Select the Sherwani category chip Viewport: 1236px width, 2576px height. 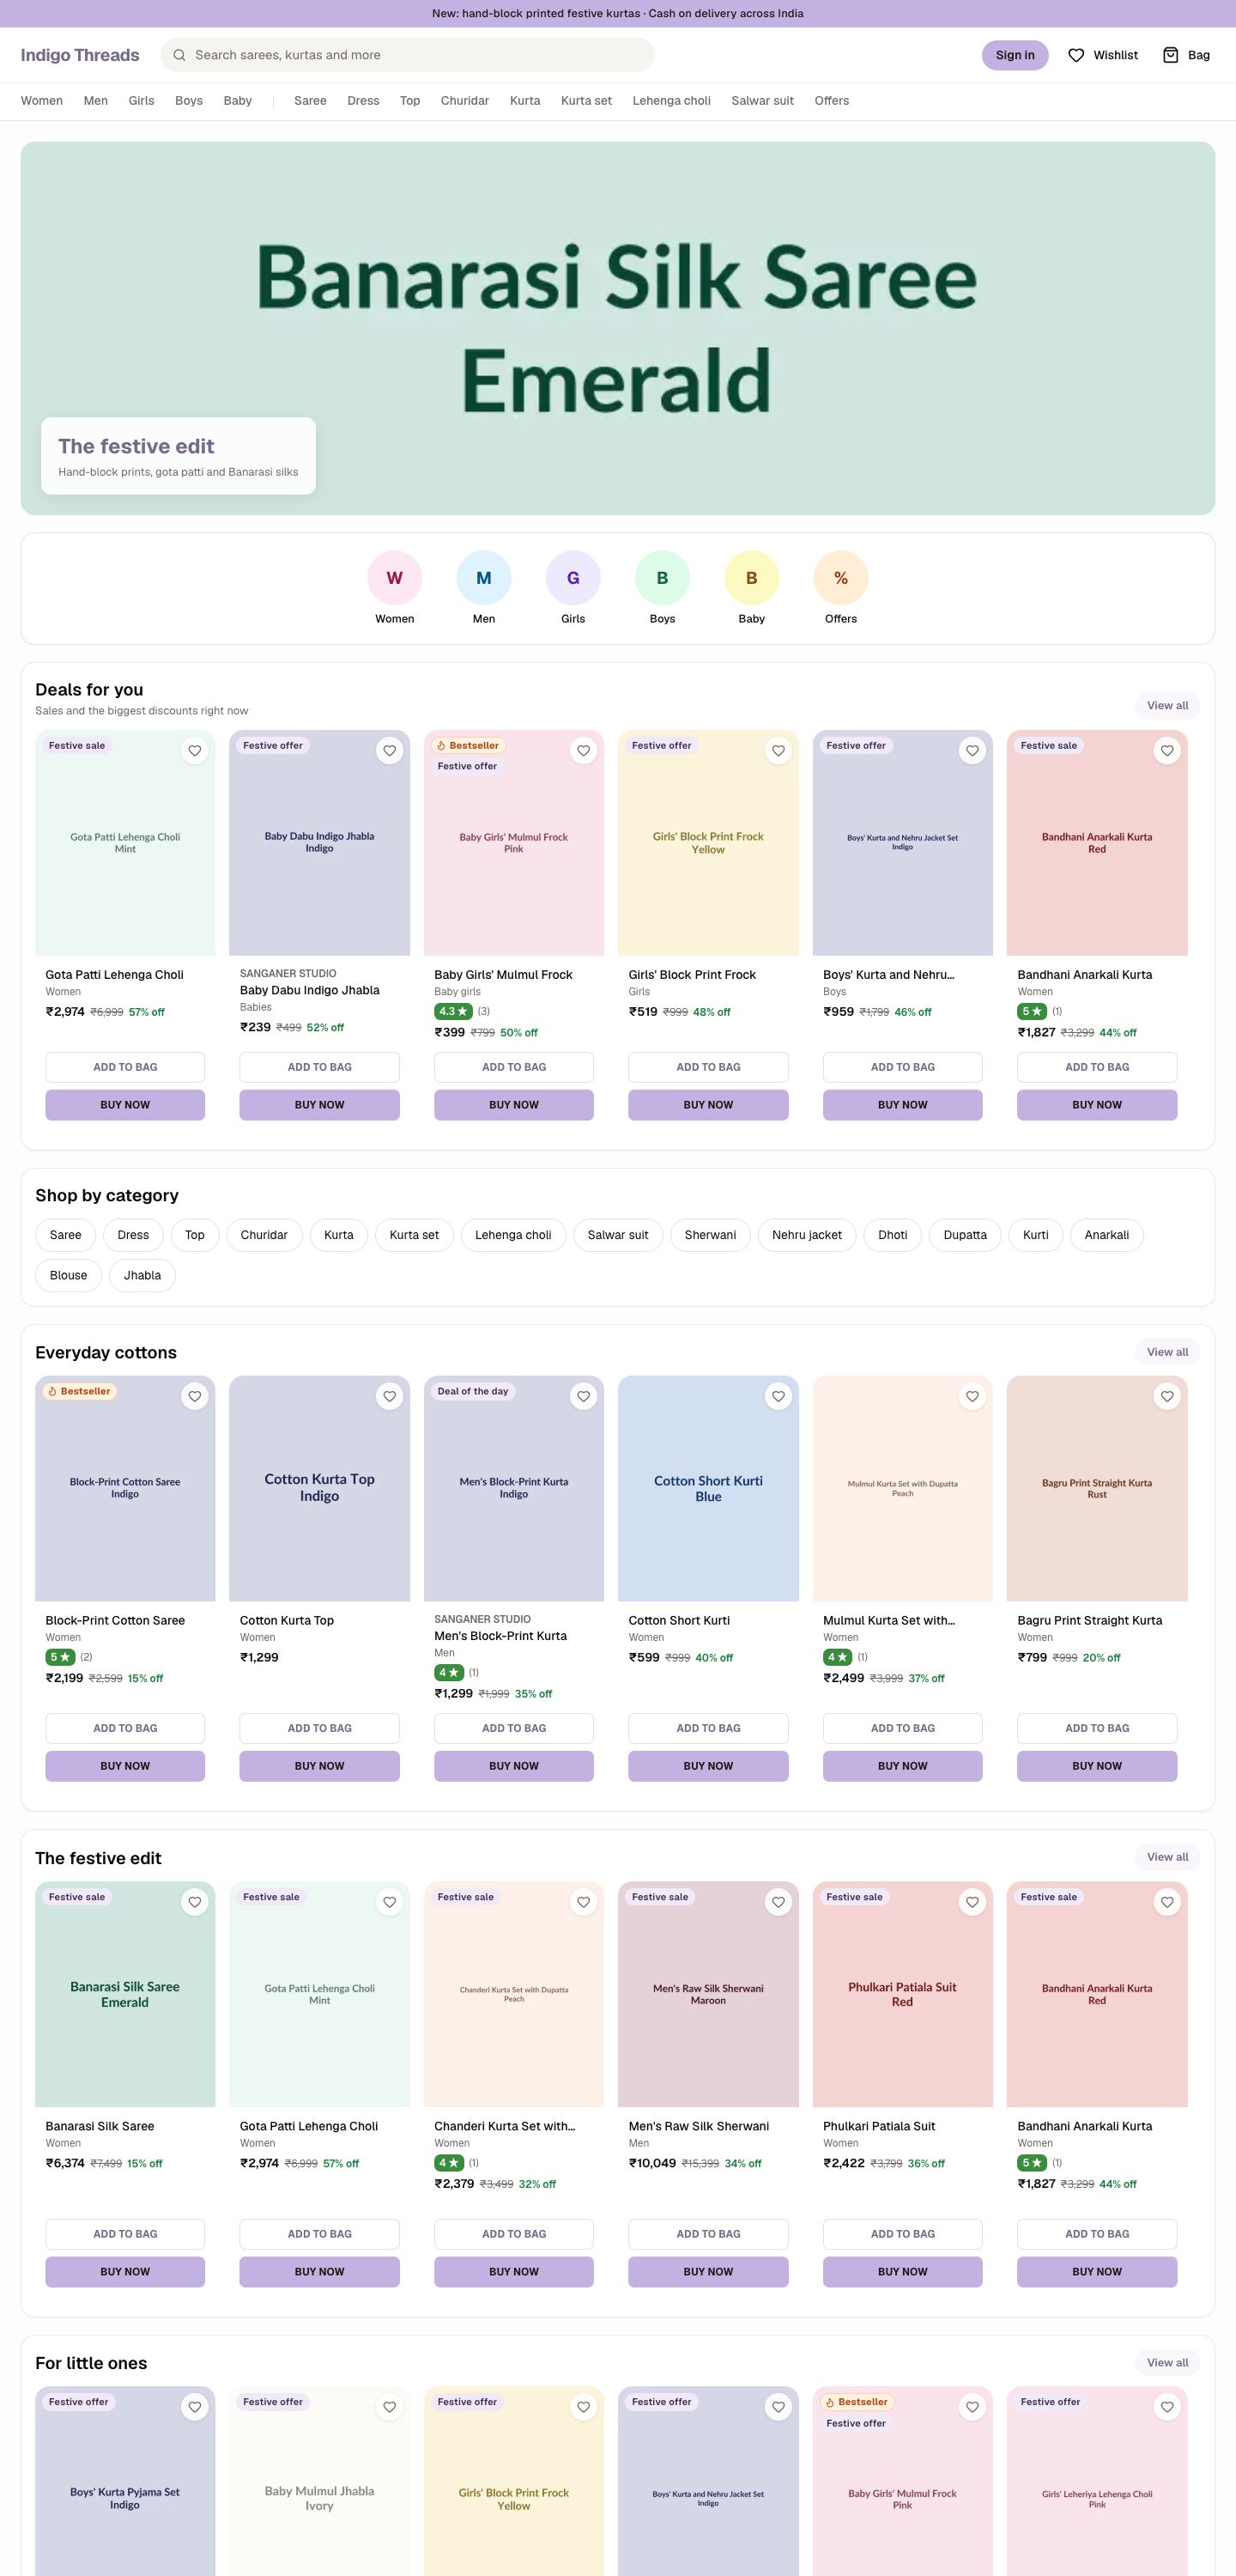point(710,1235)
